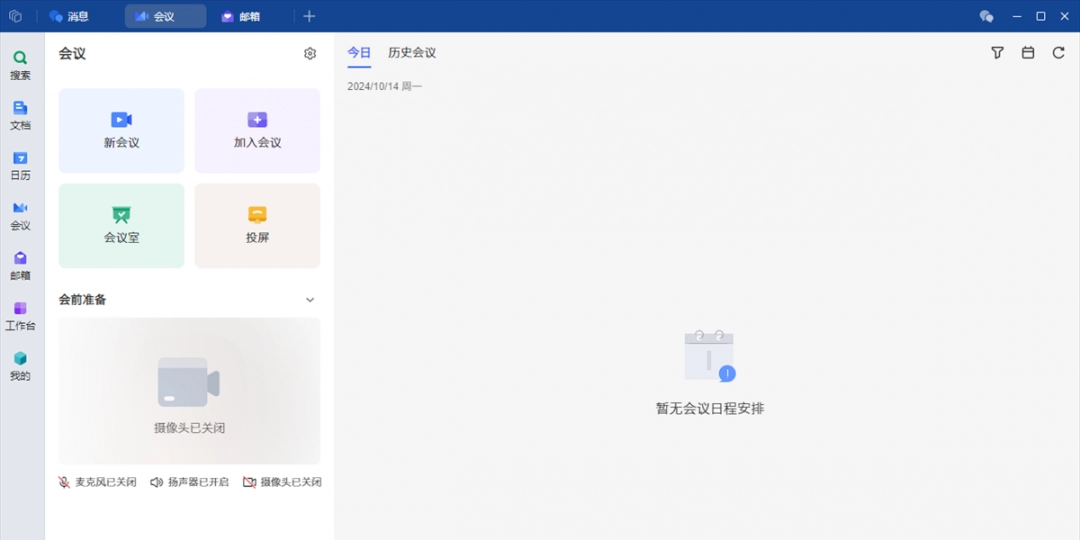Collapse the 会前准备 section

[310, 300]
